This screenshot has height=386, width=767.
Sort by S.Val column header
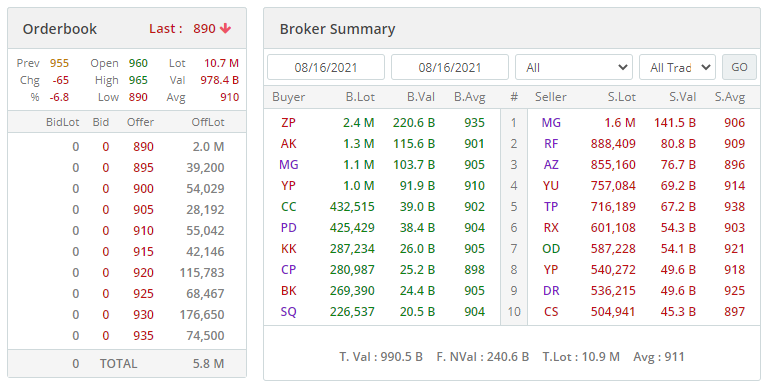coord(682,97)
